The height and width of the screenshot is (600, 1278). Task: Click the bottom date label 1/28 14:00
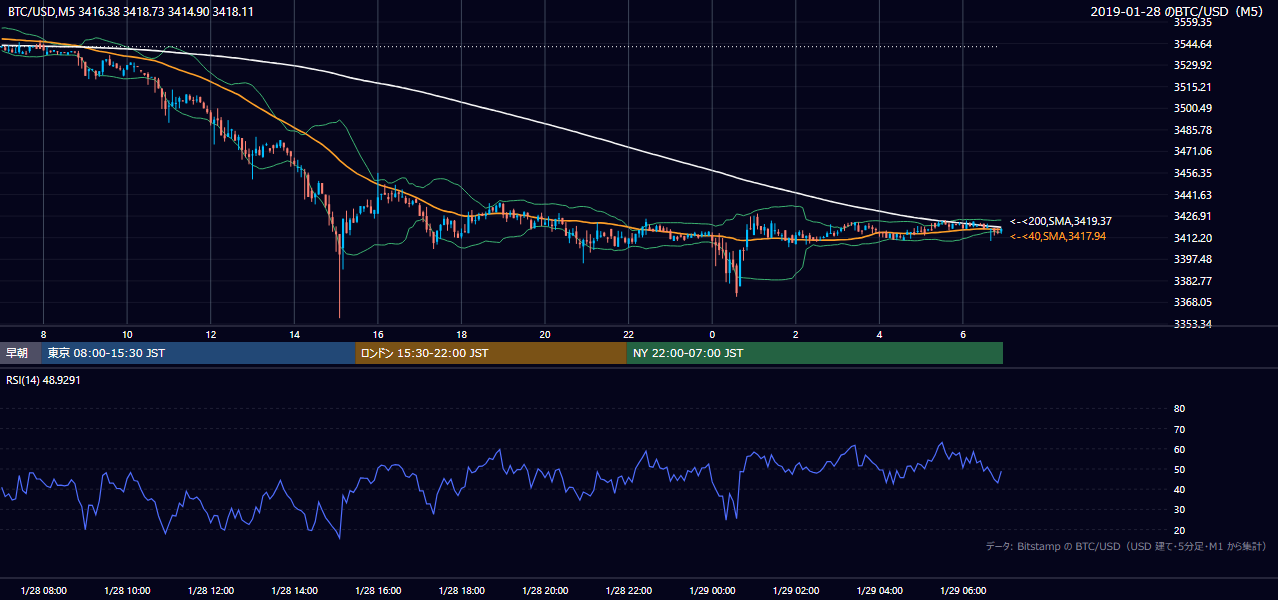pyautogui.click(x=294, y=591)
